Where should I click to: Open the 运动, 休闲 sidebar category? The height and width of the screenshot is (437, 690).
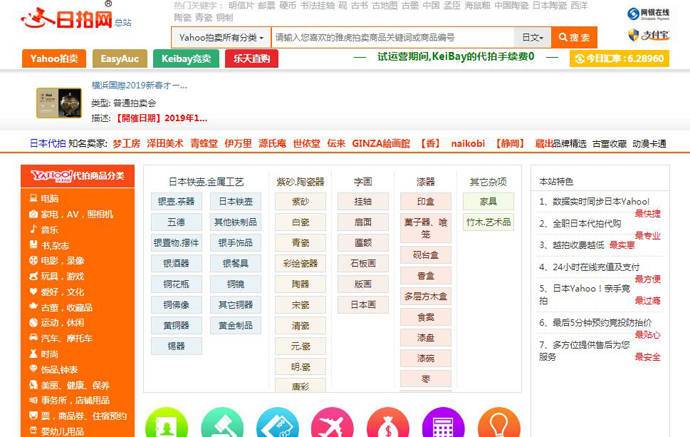pyautogui.click(x=56, y=323)
